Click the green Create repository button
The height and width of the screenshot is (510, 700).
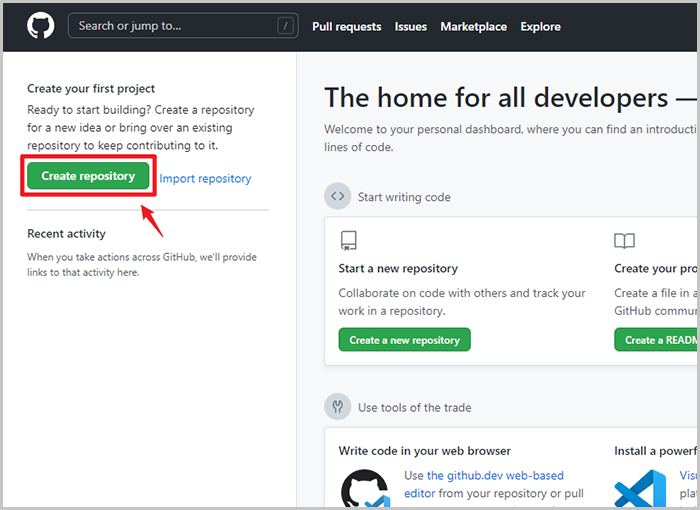point(88,176)
